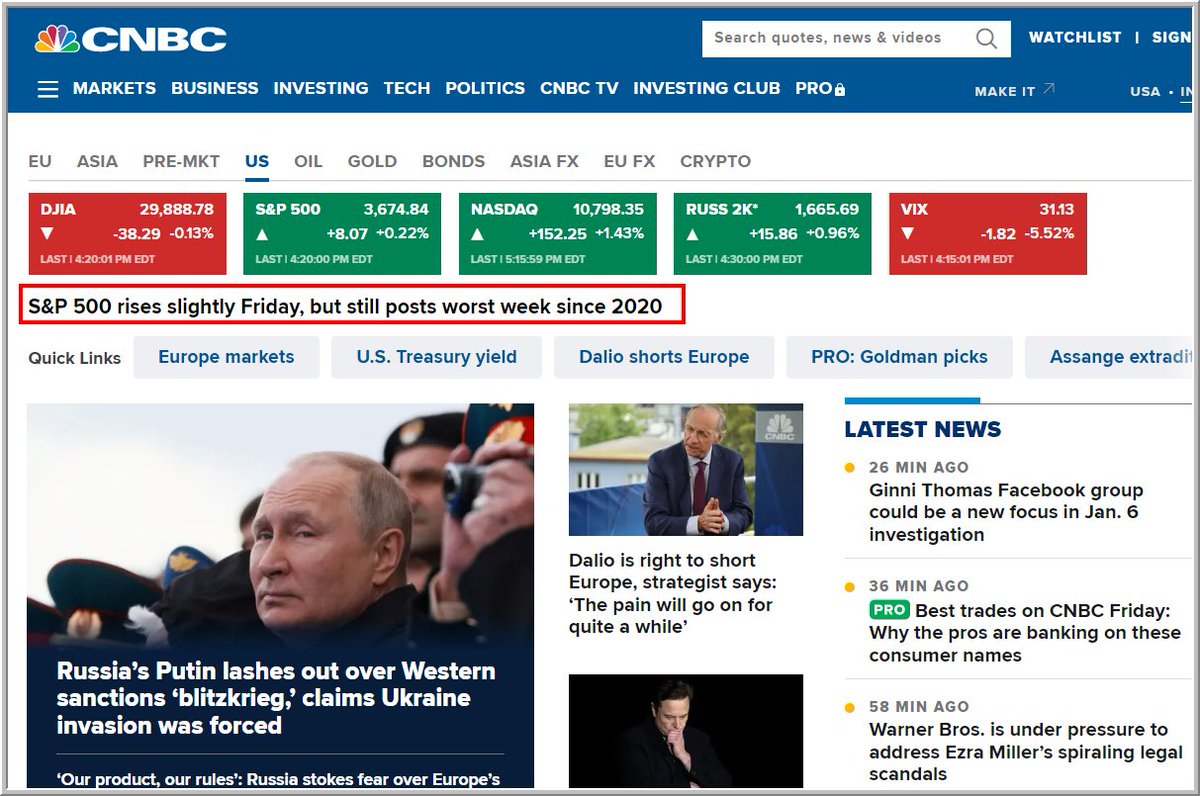The image size is (1200, 796).
Task: Click the Assange extradition quick link
Action: pyautogui.click(x=1110, y=357)
